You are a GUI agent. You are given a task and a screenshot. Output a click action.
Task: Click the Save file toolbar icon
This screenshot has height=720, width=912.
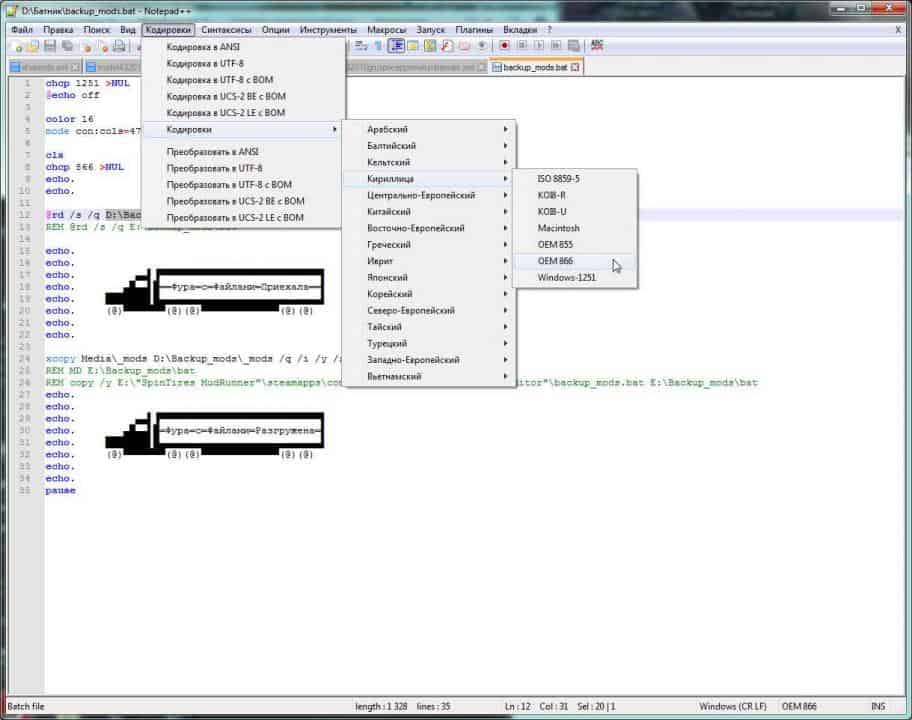tap(50, 46)
